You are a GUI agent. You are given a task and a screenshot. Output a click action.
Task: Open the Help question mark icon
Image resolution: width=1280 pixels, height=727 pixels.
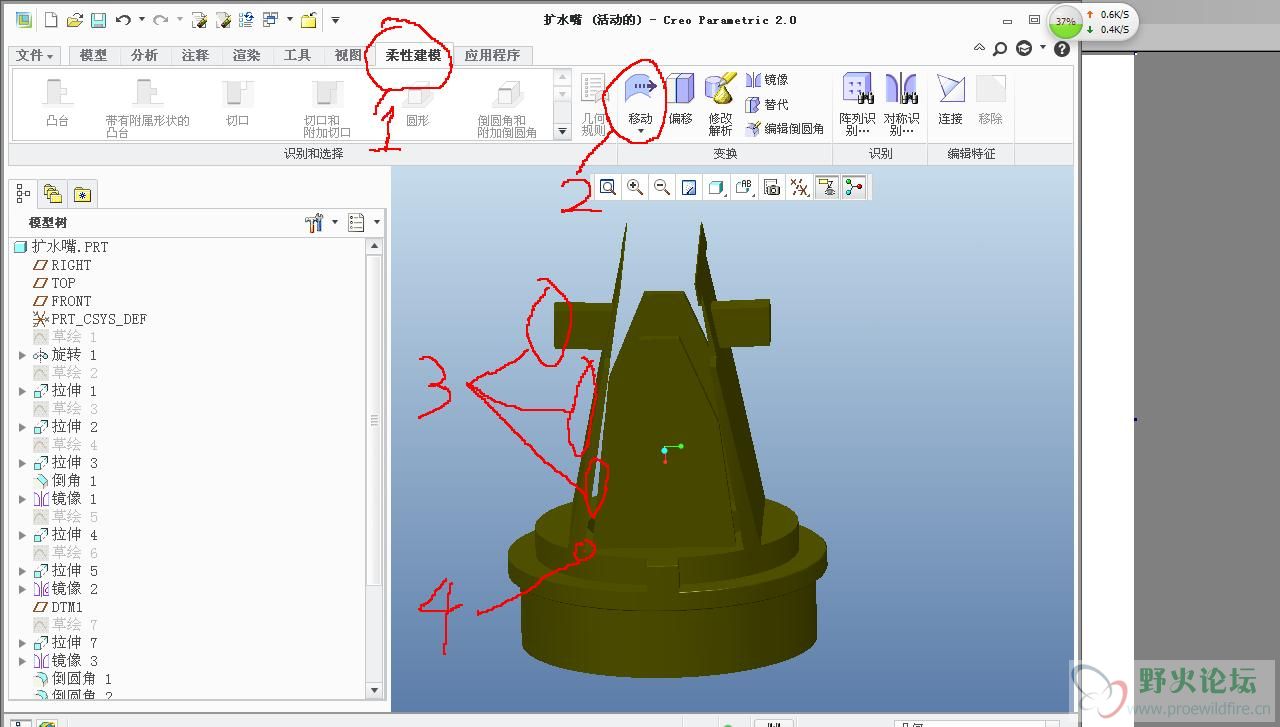[x=1062, y=48]
